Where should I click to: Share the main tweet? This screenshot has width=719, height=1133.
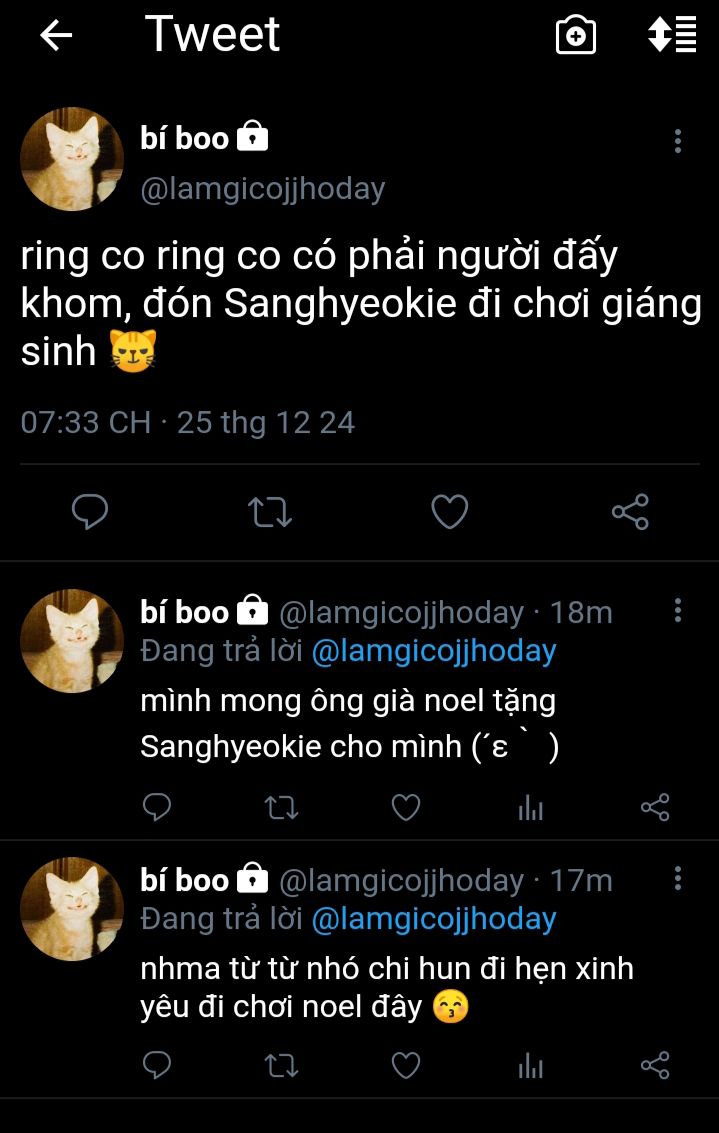(630, 513)
